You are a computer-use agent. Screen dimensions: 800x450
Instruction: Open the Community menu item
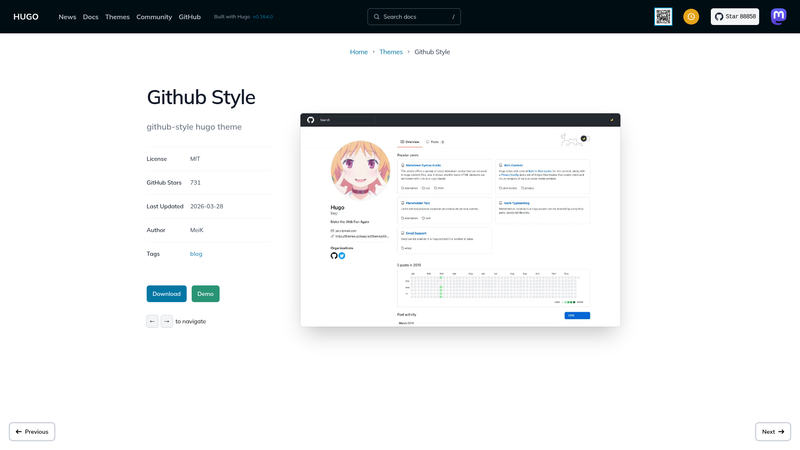(x=154, y=17)
